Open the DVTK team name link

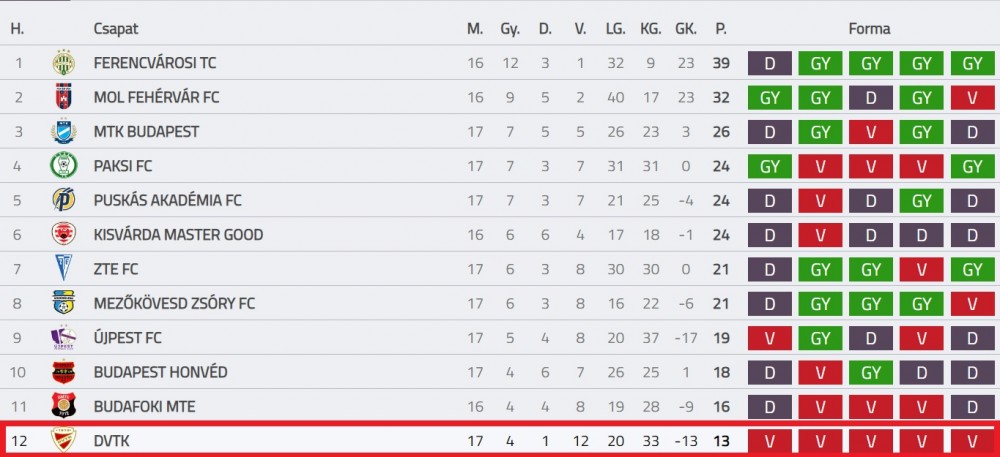[112, 440]
